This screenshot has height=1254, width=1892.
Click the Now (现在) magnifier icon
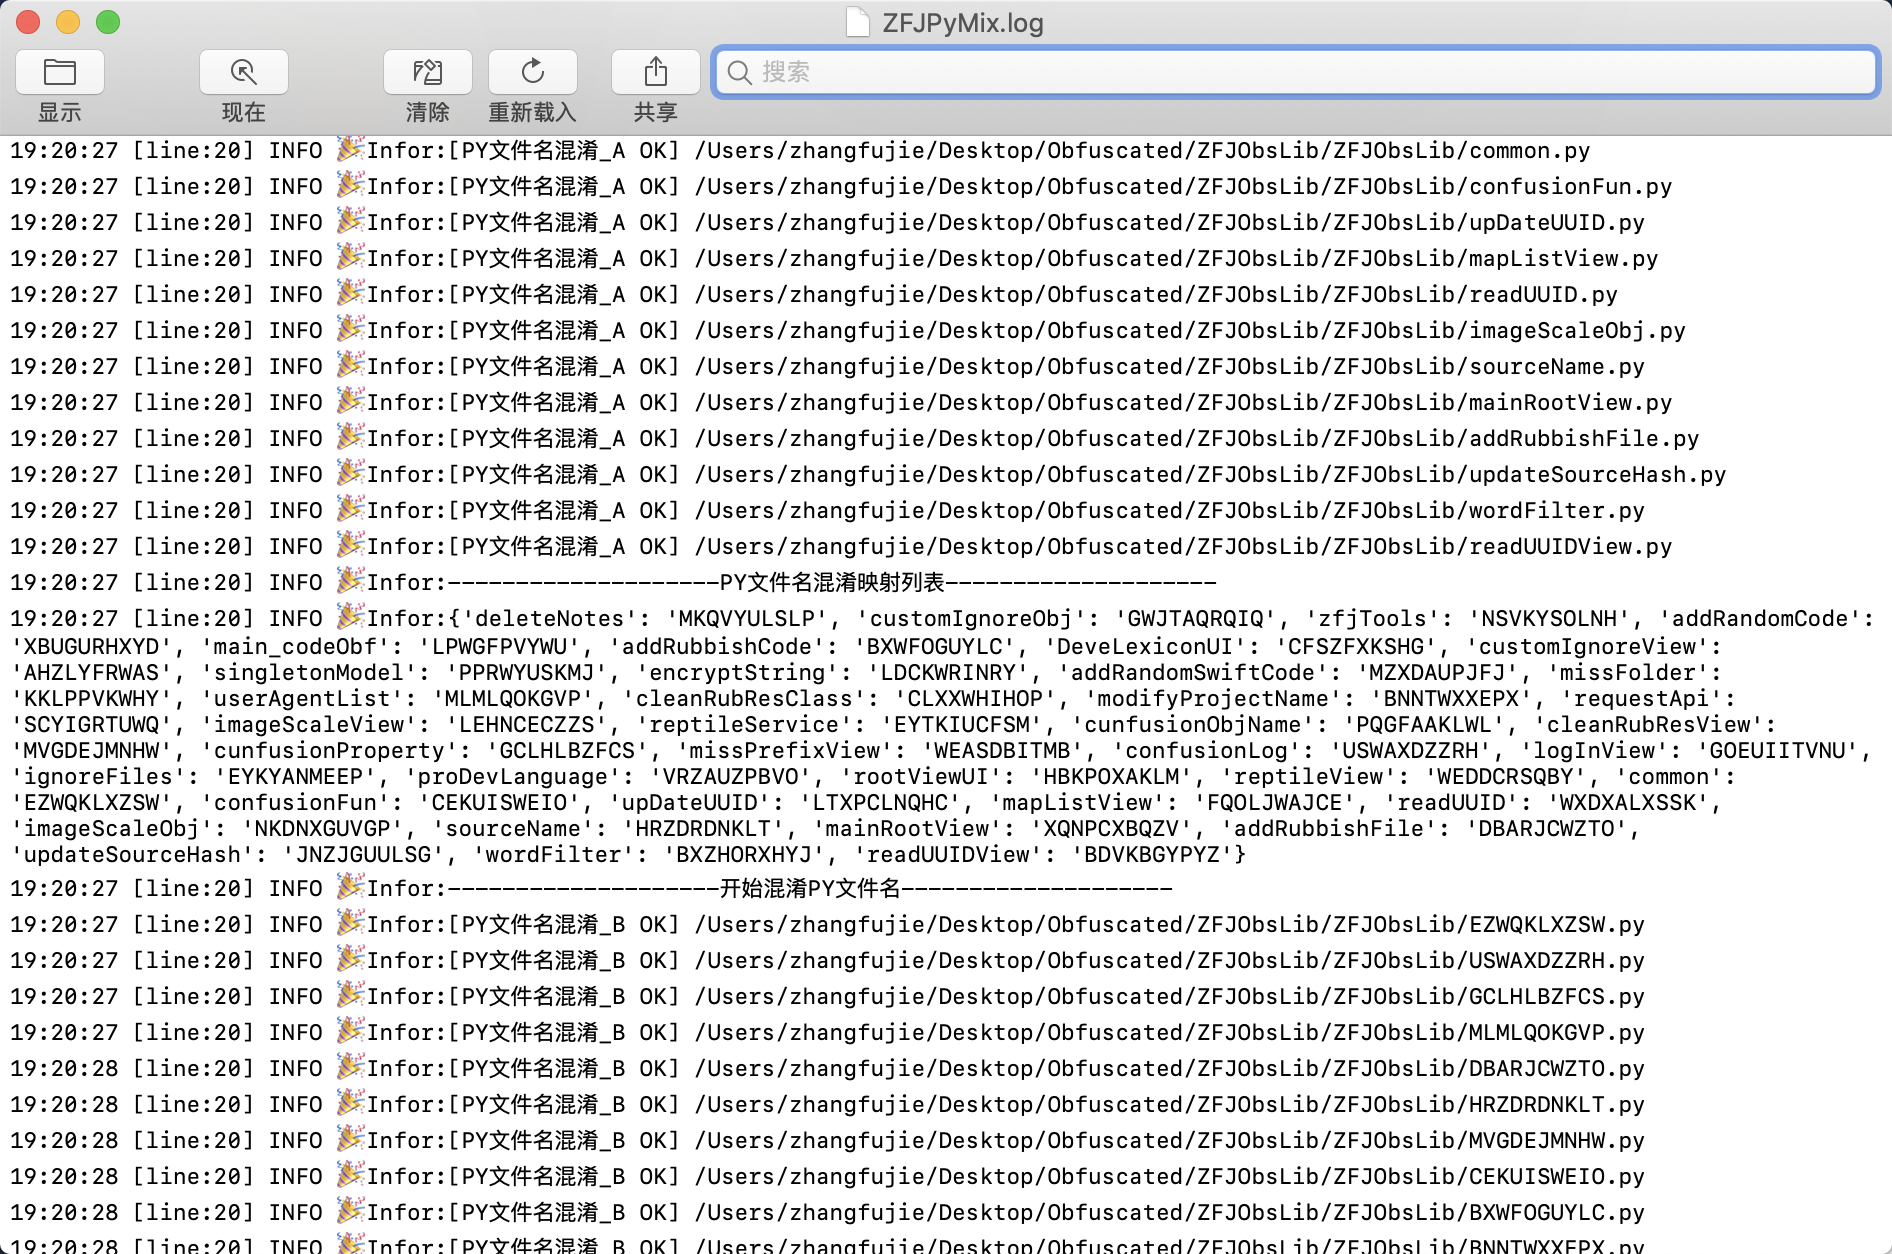(244, 72)
